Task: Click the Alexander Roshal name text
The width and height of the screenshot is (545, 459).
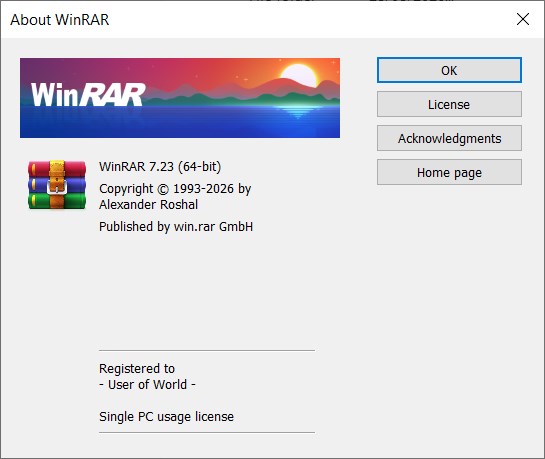Action: pyautogui.click(x=148, y=204)
